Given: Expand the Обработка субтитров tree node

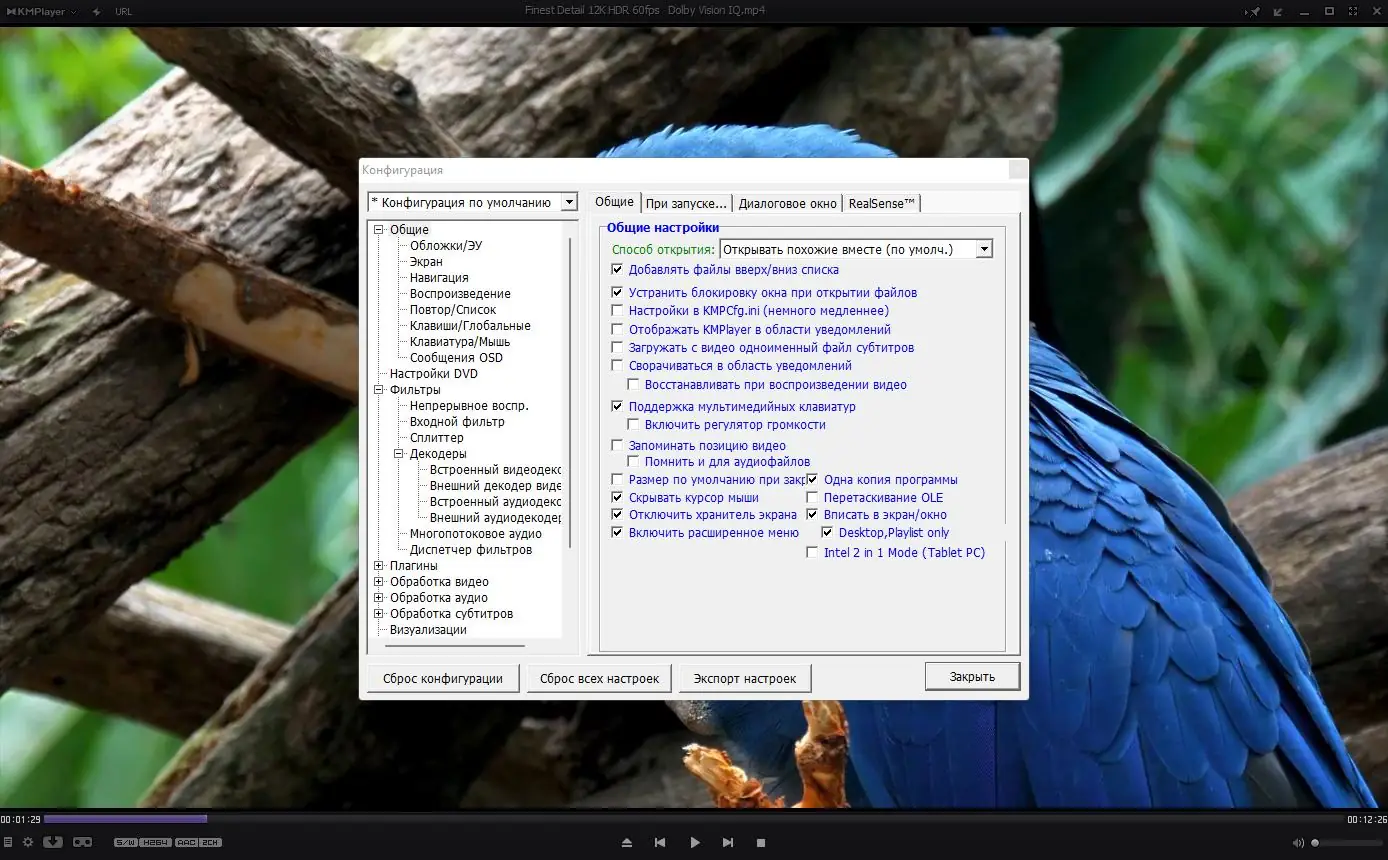Looking at the screenshot, I should click(x=379, y=614).
